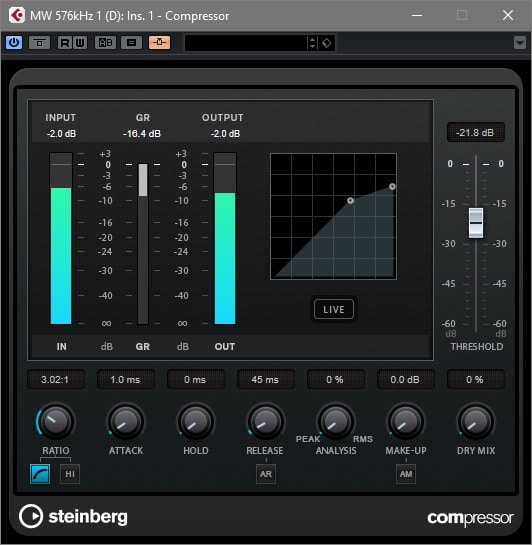Click the PEAK label
The height and width of the screenshot is (545, 532).
308,439
